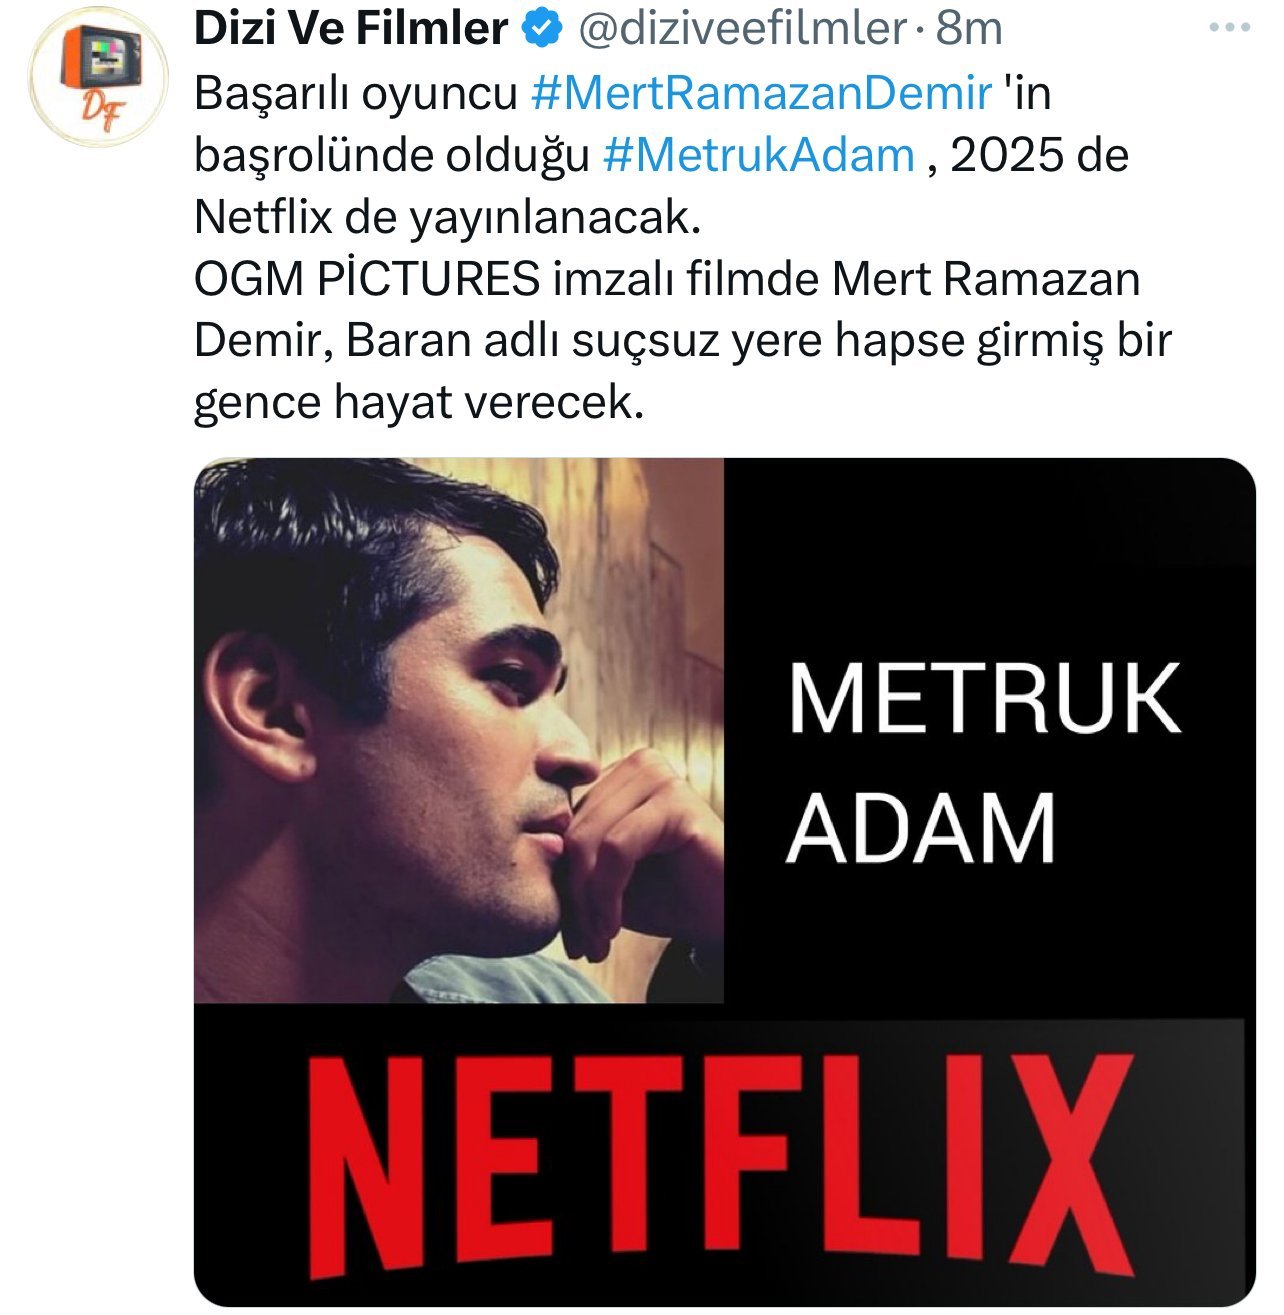This screenshot has height=1315, width=1284.
Task: Click the "METRUK" title word in the image
Action: click(x=984, y=699)
